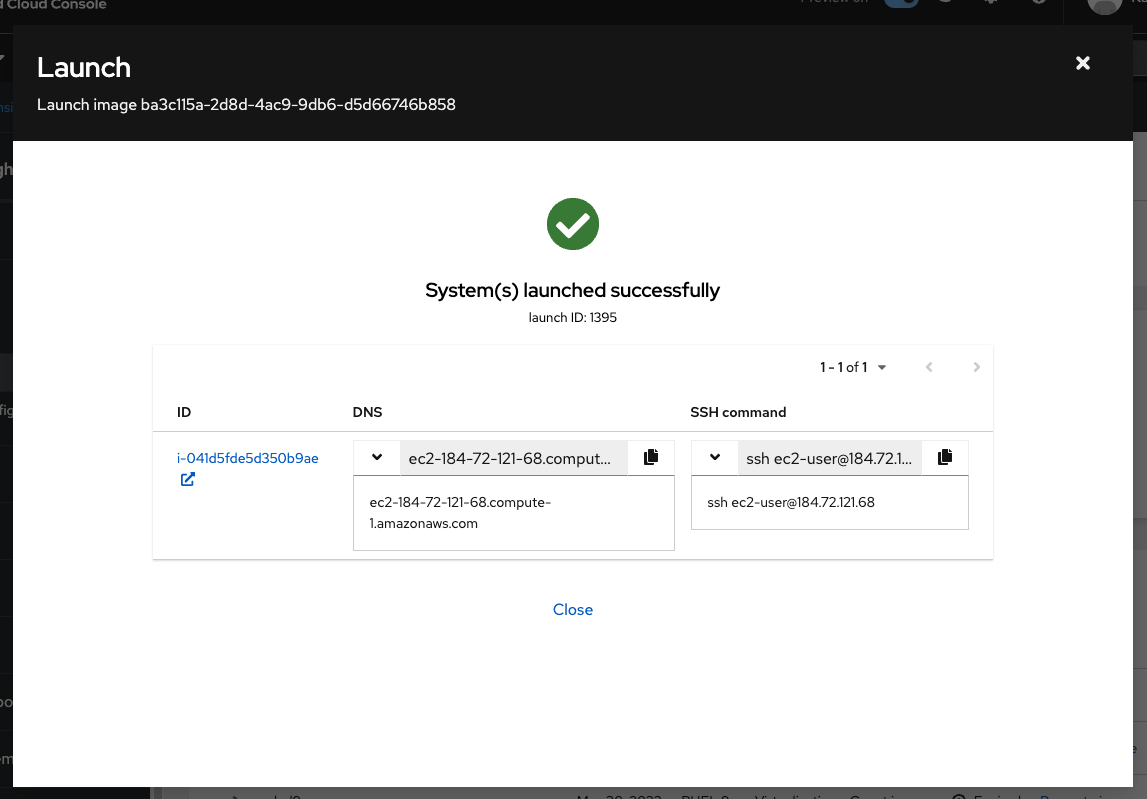Click the green success checkmark icon
This screenshot has width=1147, height=799.
[x=573, y=224]
